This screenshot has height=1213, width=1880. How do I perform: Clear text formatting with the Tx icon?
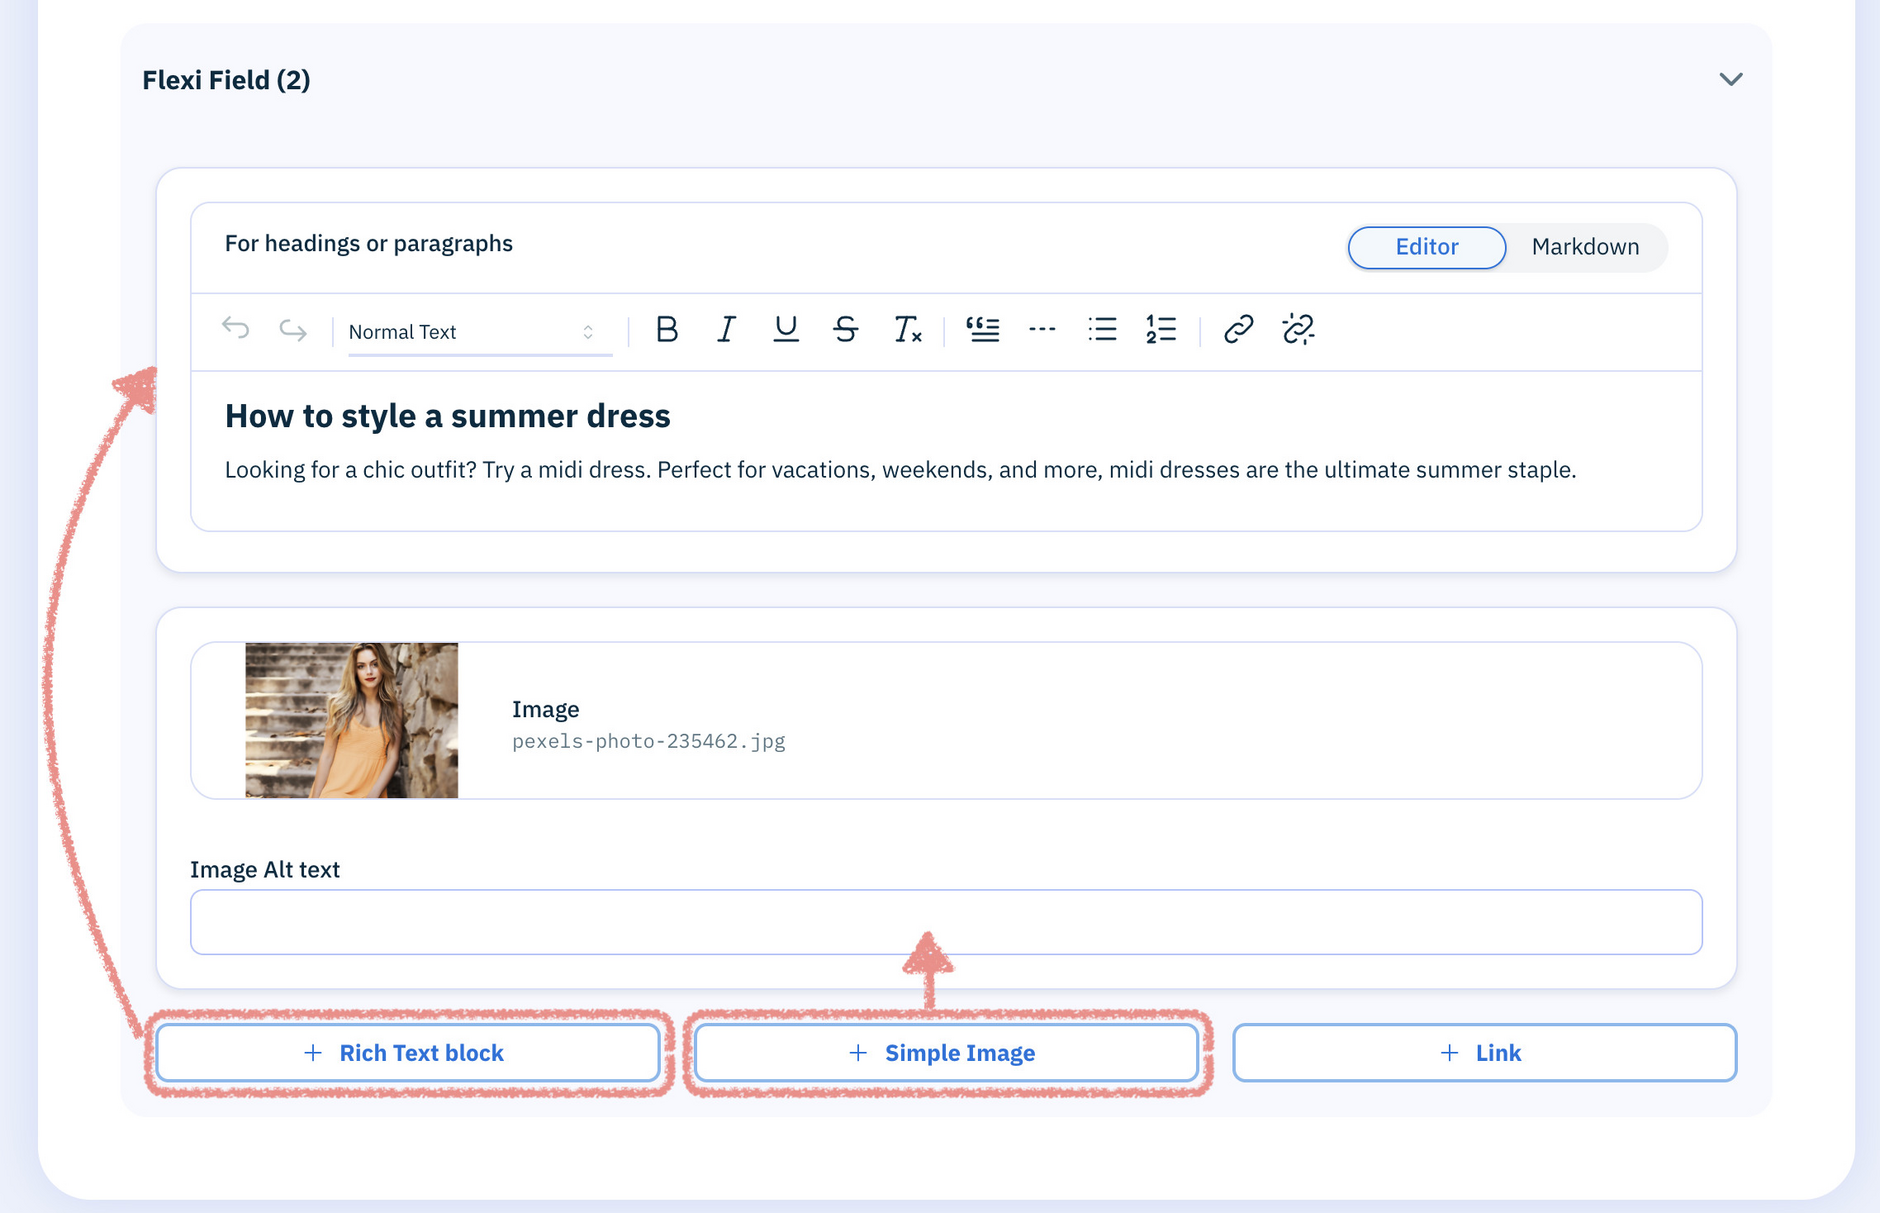(x=908, y=330)
